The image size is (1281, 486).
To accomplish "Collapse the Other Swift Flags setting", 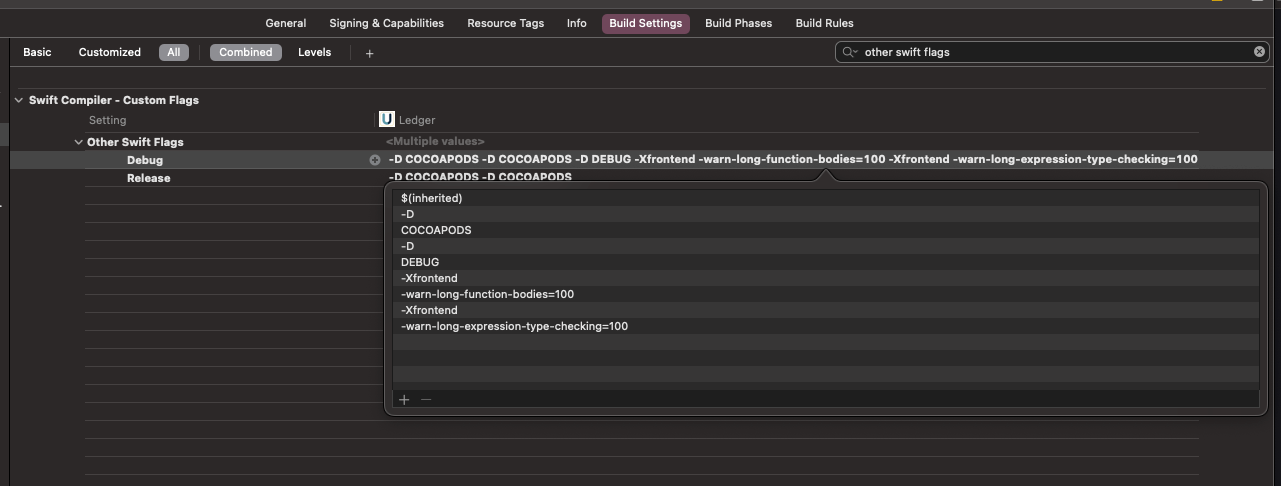I will click(78, 142).
